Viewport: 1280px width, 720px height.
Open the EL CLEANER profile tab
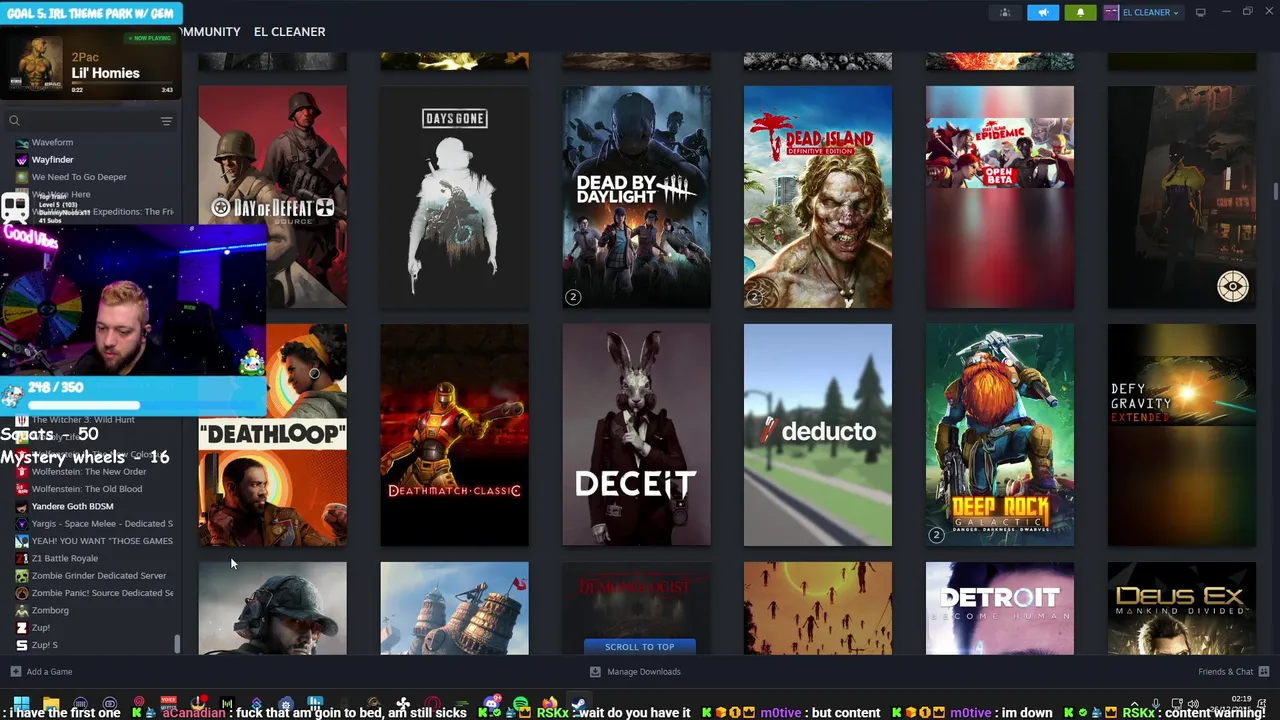(289, 32)
